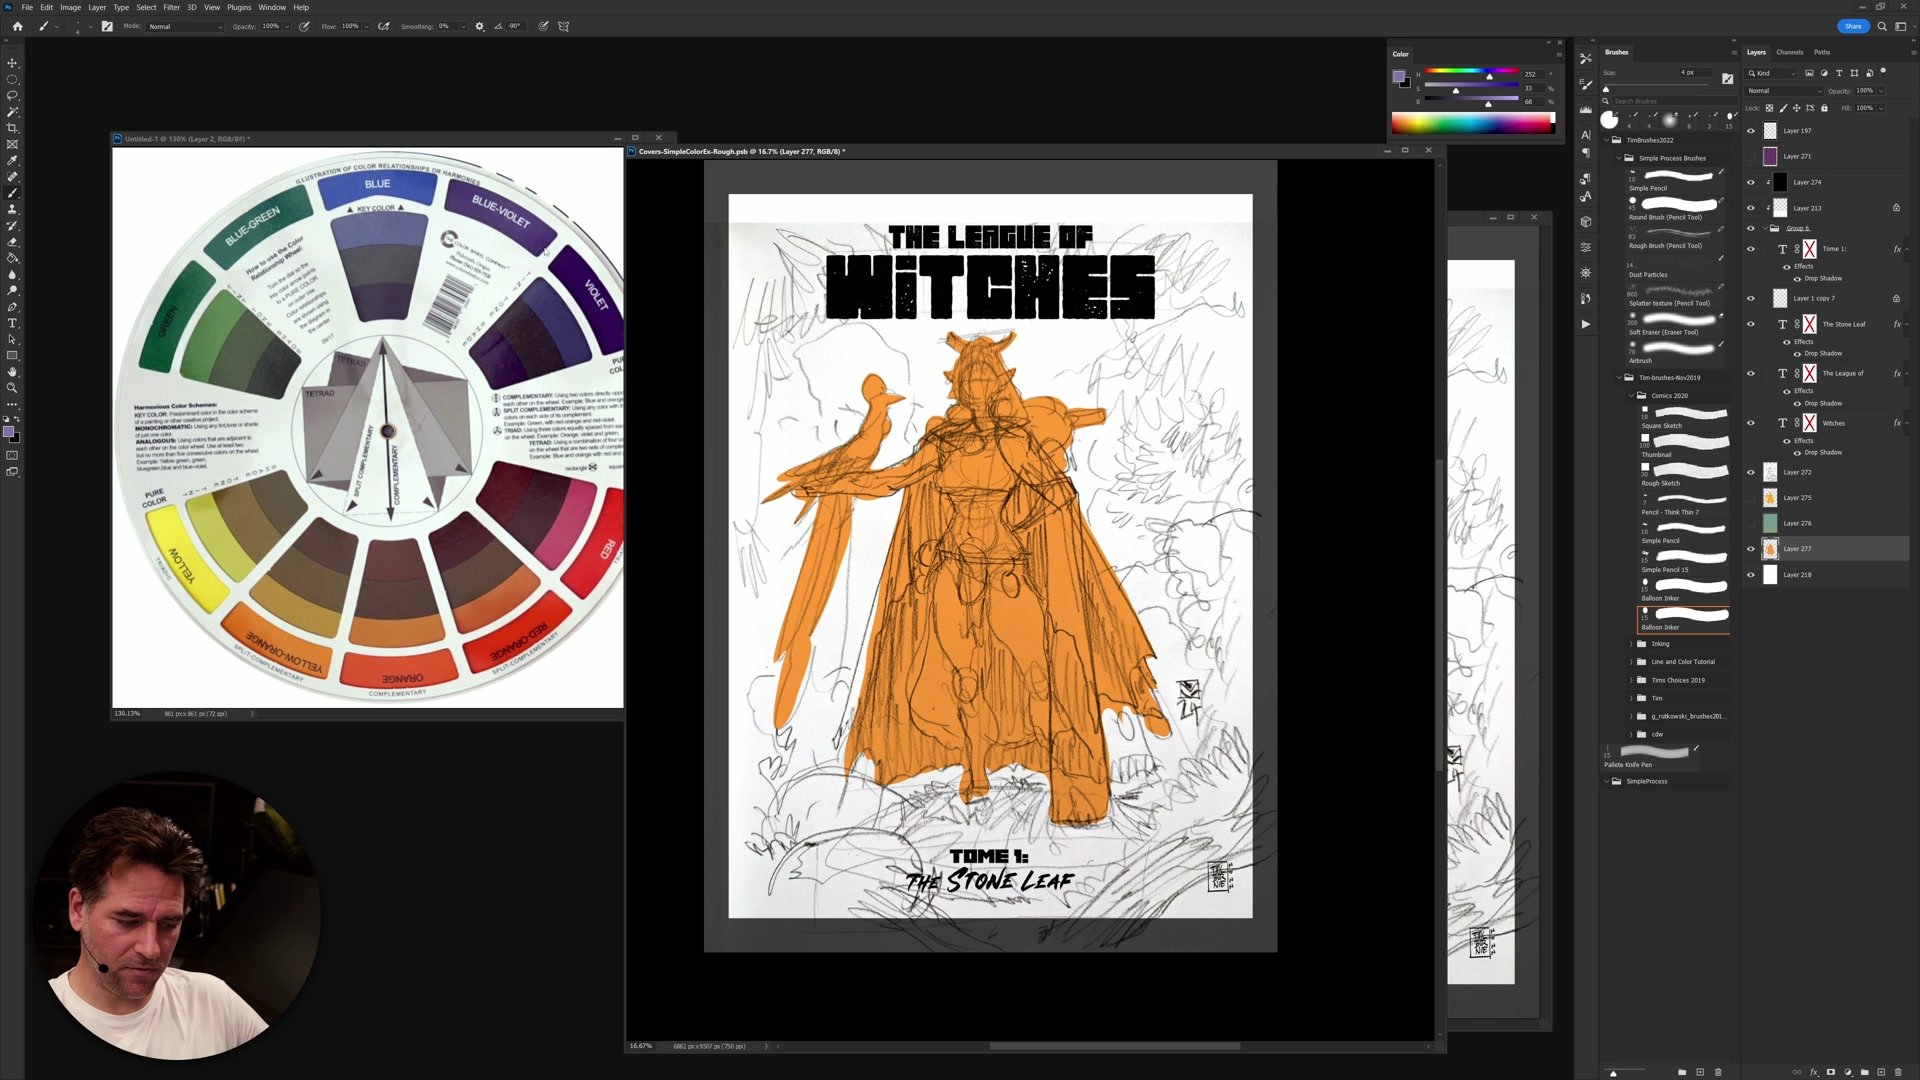The width and height of the screenshot is (1920, 1080).
Task: Select the Eyedropper tool
Action: coord(12,160)
